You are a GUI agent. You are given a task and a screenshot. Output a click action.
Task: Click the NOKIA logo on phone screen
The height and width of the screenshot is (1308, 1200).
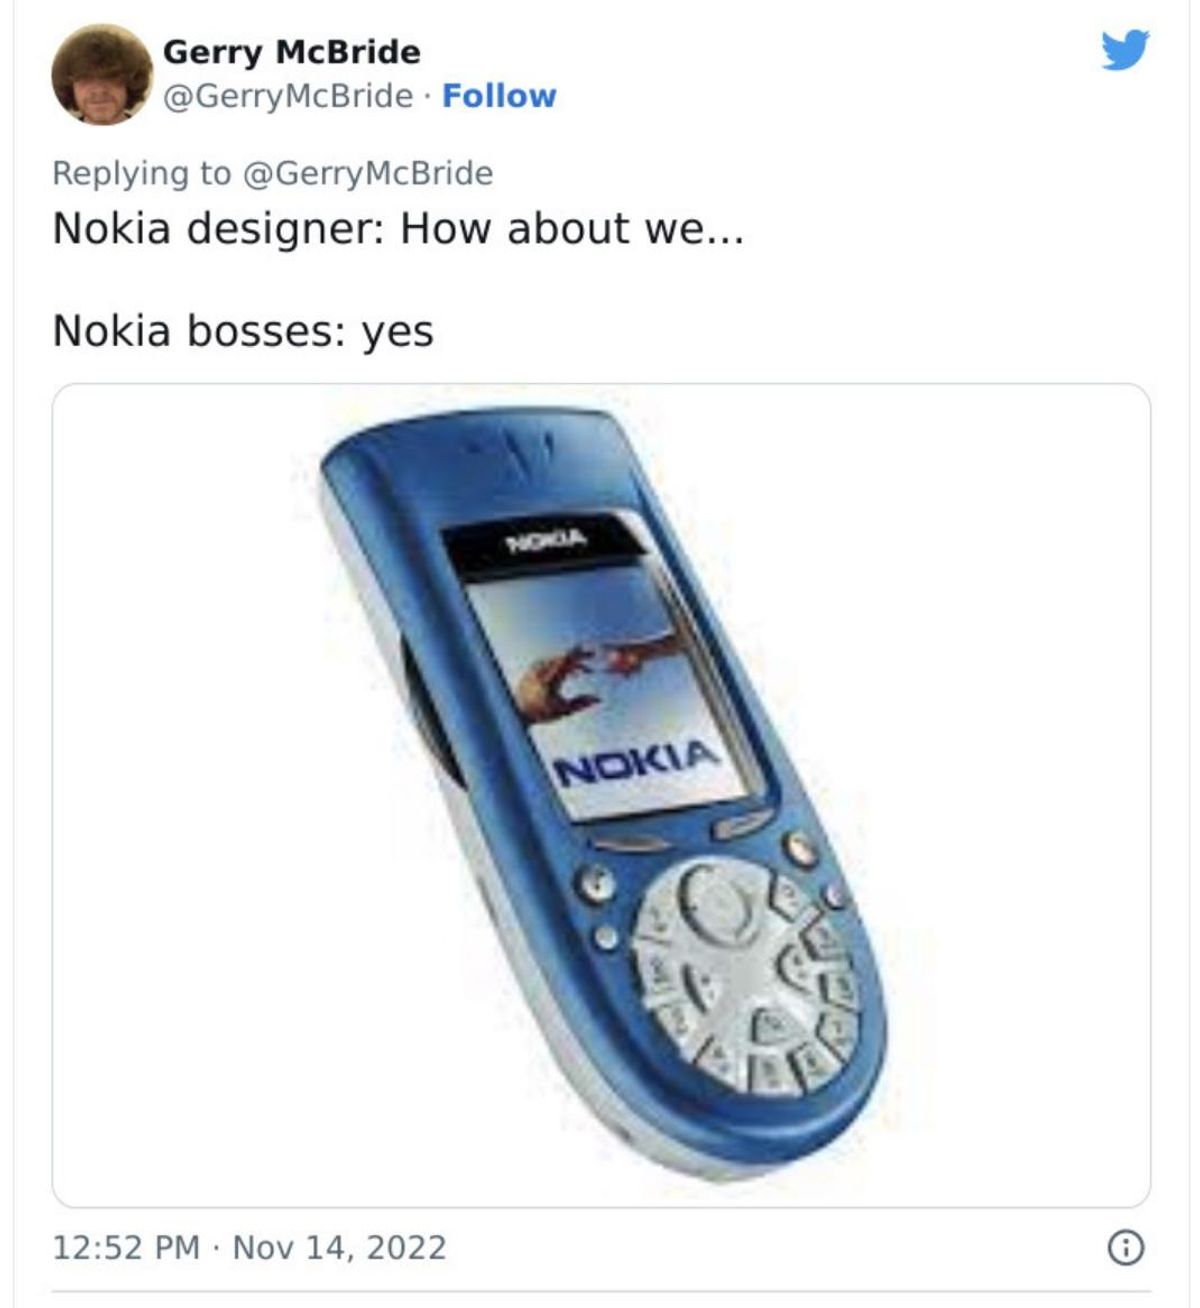pyautogui.click(x=637, y=764)
